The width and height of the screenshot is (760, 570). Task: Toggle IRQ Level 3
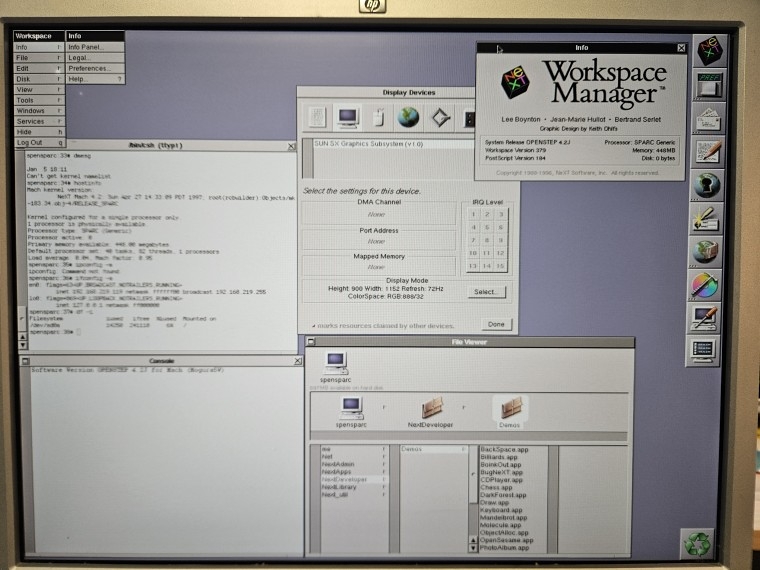pos(501,214)
